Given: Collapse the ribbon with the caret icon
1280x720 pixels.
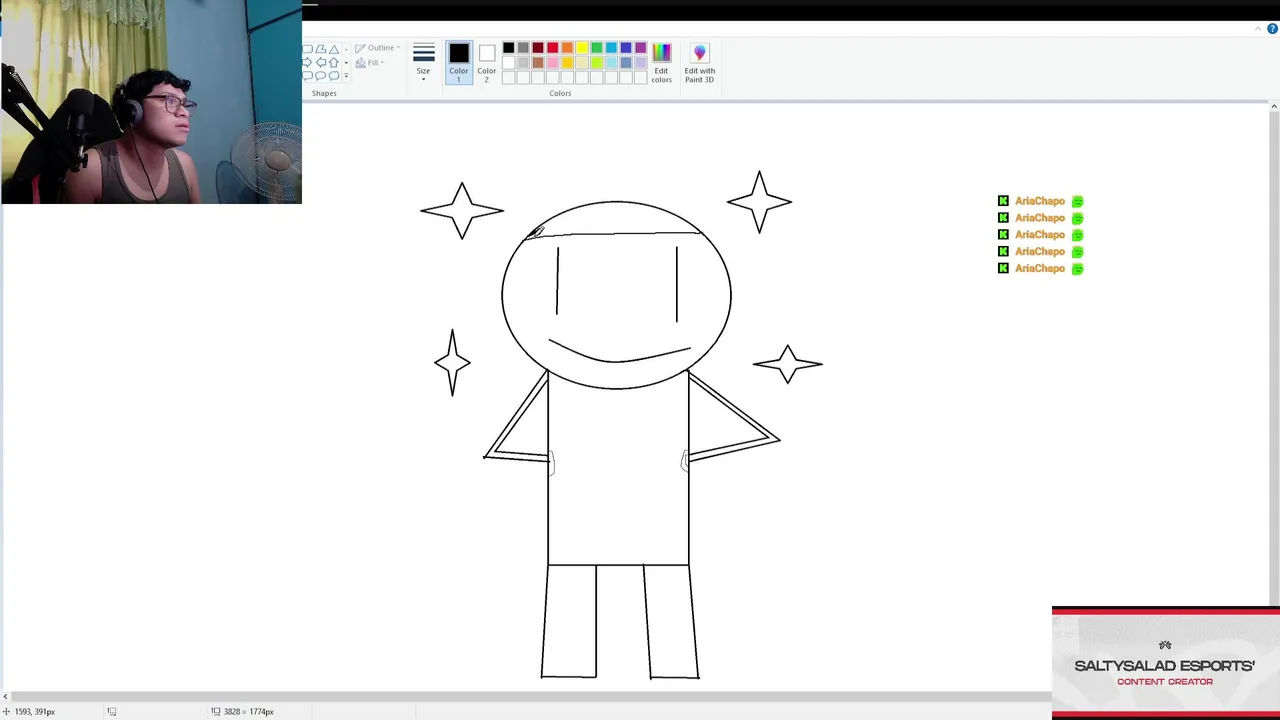Looking at the screenshot, I should [1258, 29].
